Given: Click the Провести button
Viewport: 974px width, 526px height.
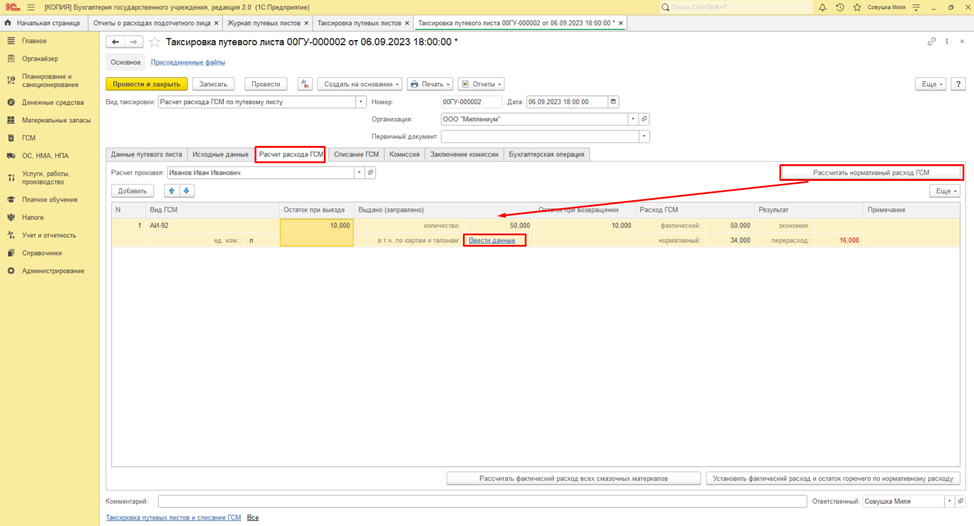Looking at the screenshot, I should tap(266, 84).
